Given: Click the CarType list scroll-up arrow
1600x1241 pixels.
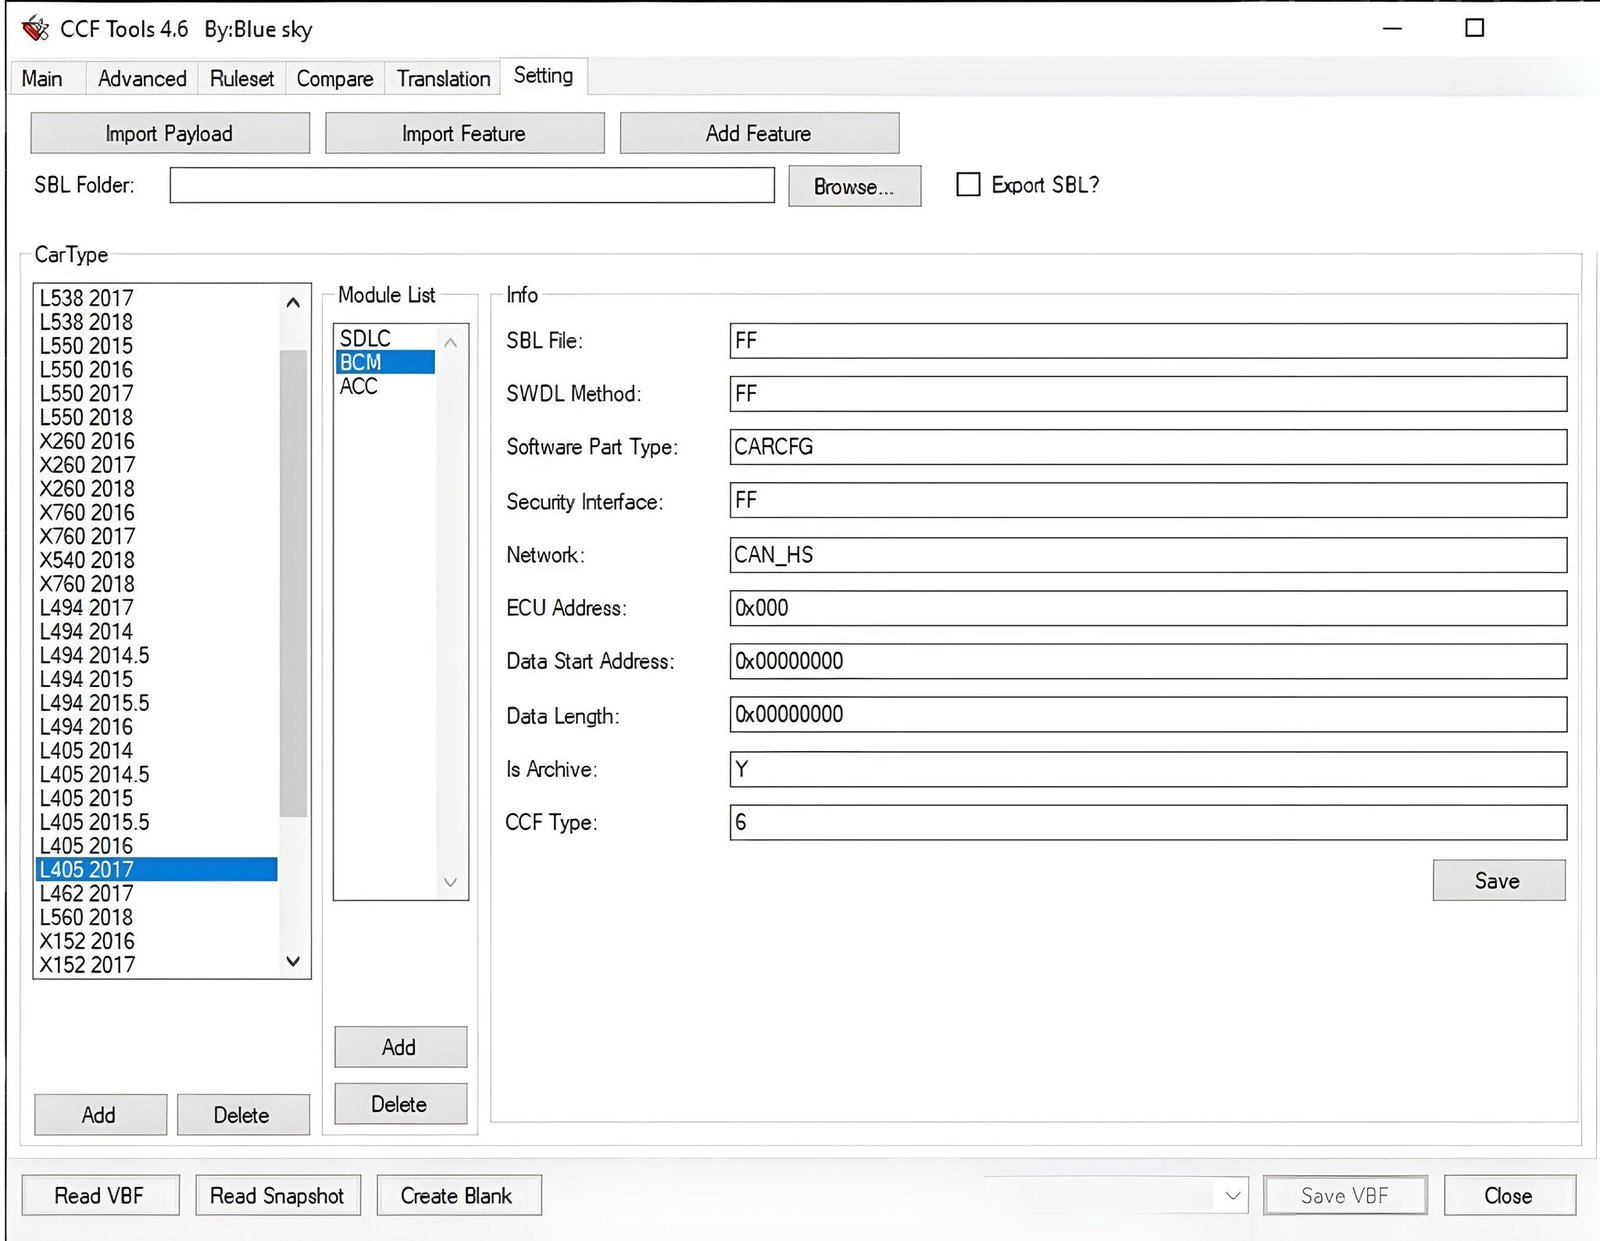Looking at the screenshot, I should [x=293, y=302].
